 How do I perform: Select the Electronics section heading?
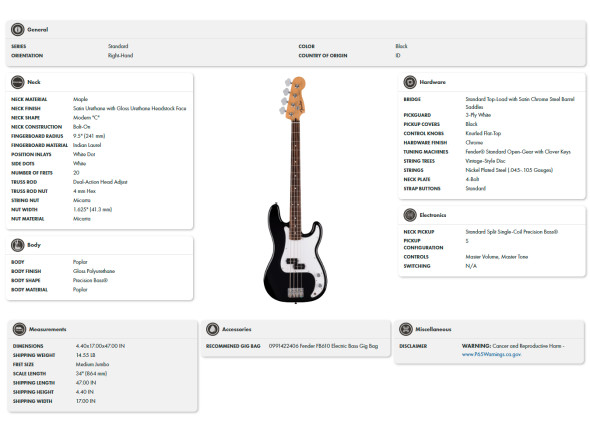tap(433, 215)
